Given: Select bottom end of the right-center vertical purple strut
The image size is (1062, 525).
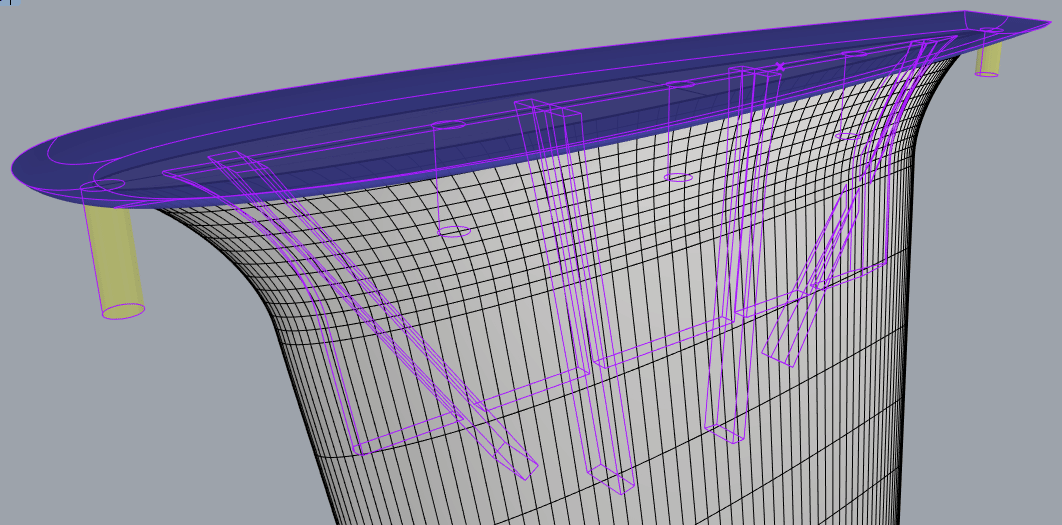Looking at the screenshot, I should [x=725, y=433].
